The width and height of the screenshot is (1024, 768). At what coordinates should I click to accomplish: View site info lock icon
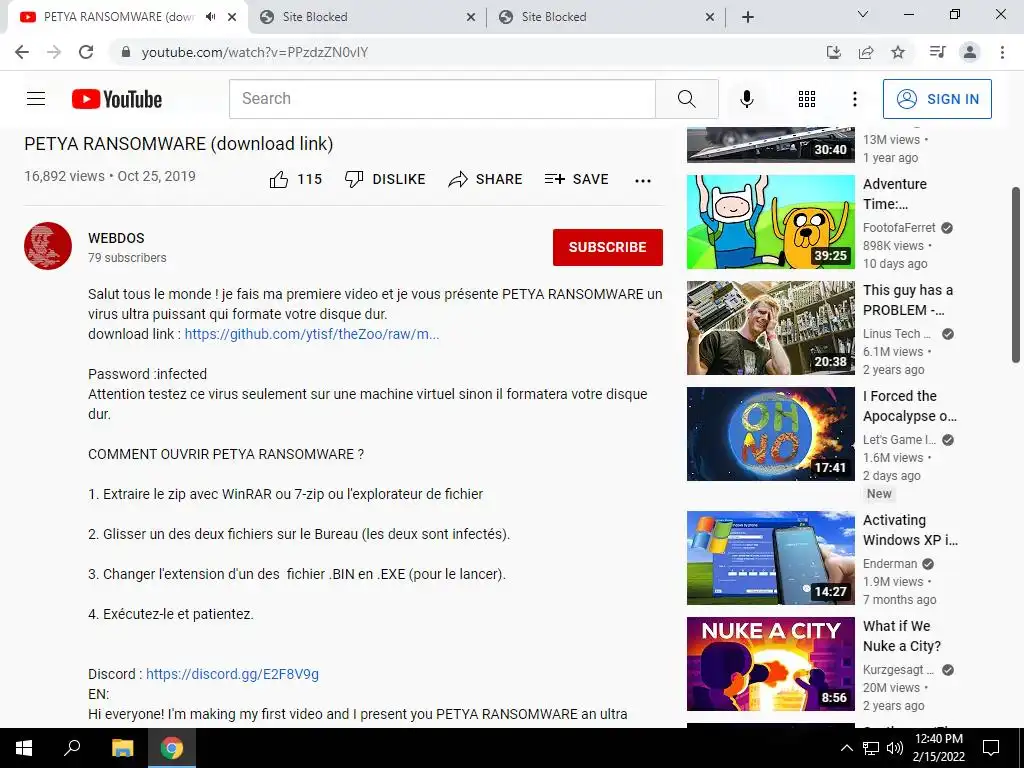(x=127, y=52)
